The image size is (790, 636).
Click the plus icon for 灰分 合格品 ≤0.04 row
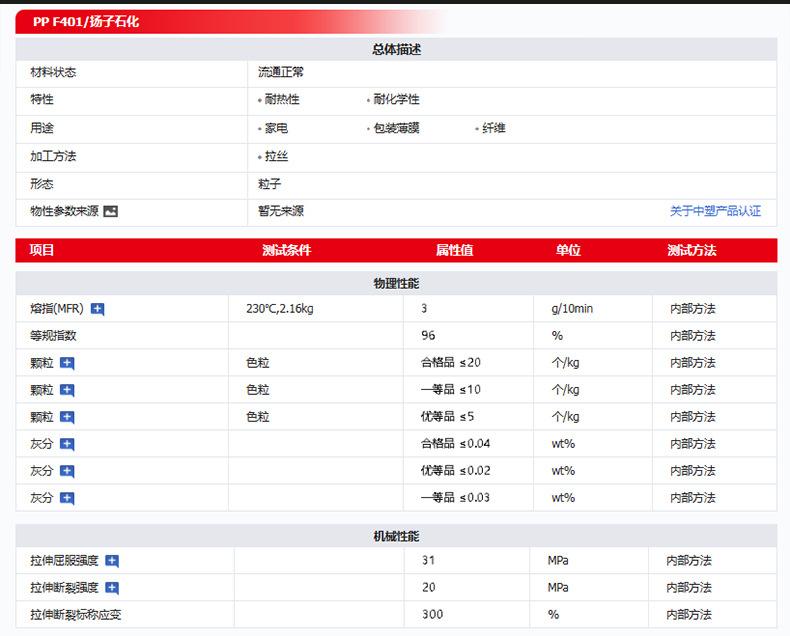(67, 444)
